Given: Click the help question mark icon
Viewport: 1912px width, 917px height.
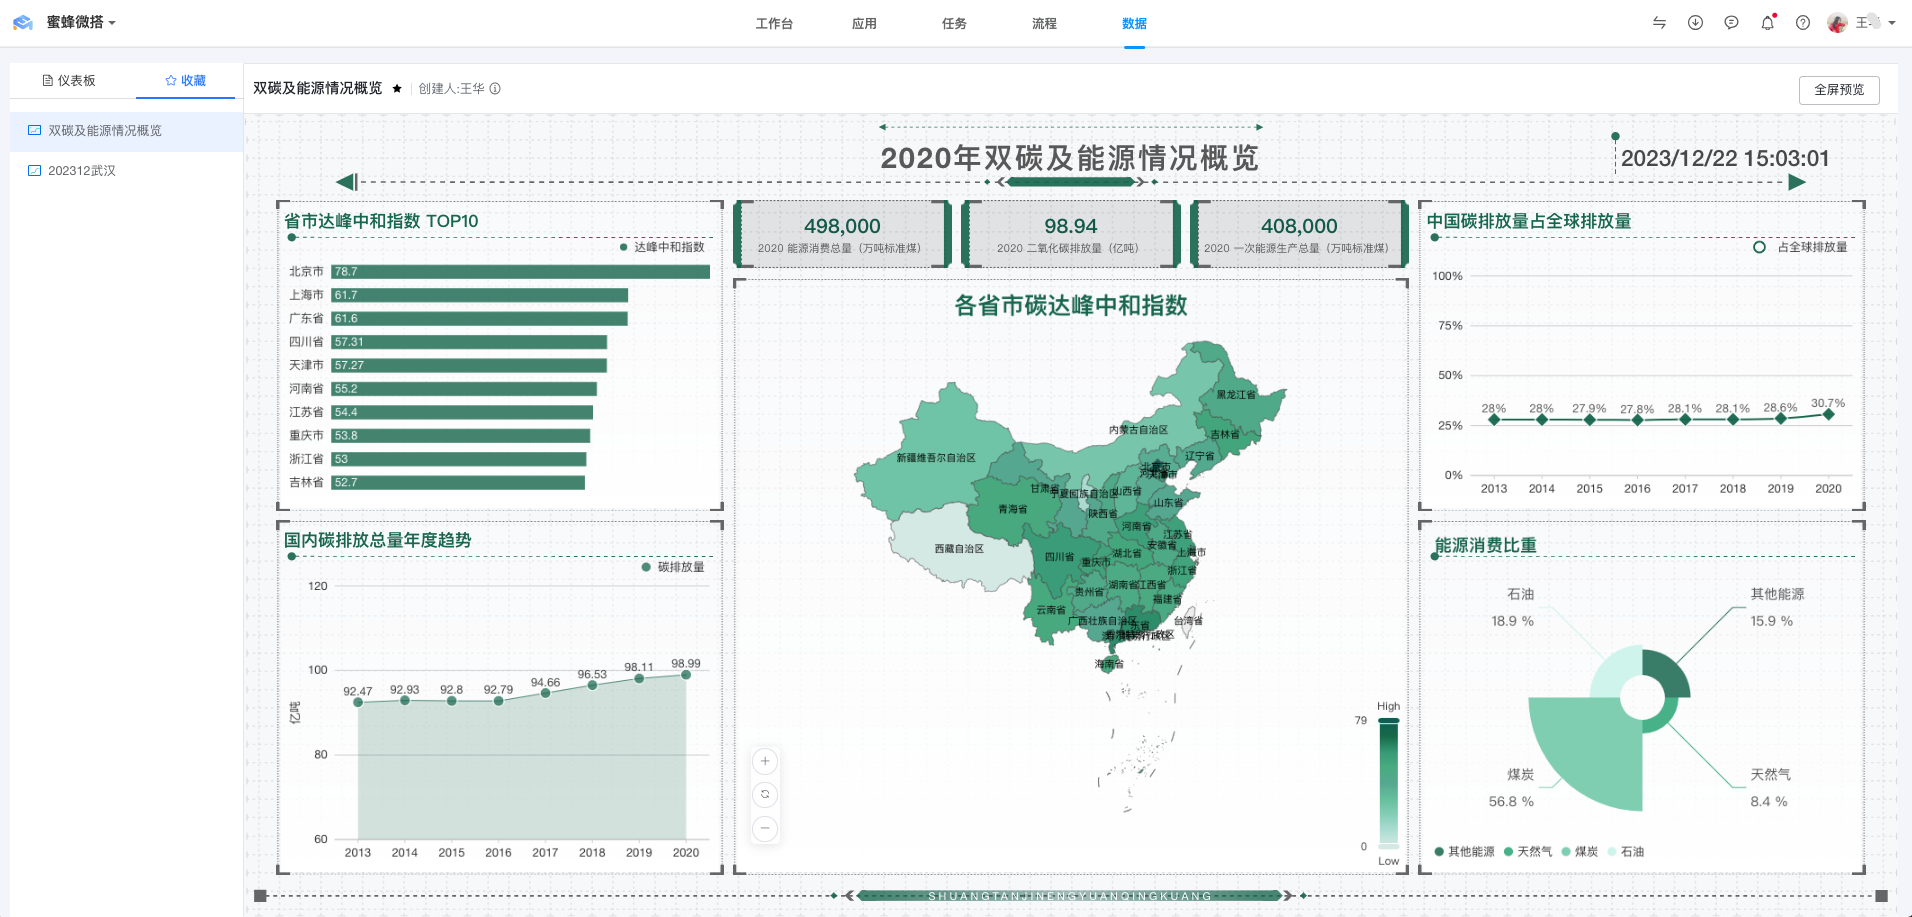Looking at the screenshot, I should [x=1802, y=23].
